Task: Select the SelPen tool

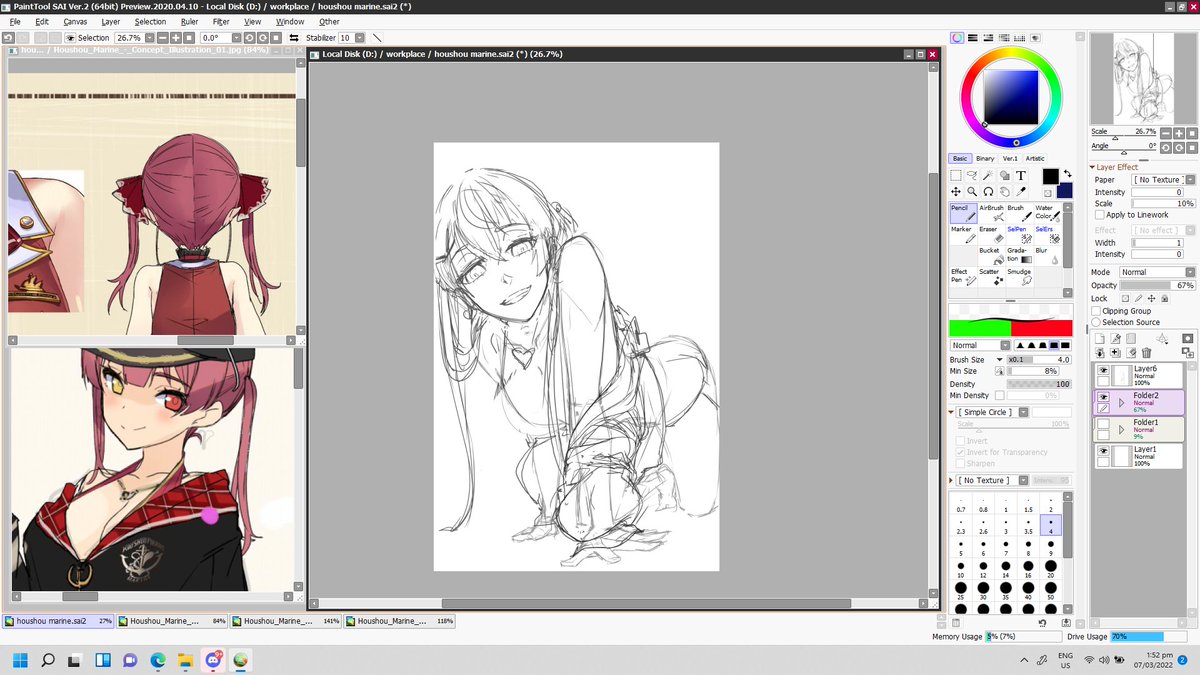Action: [1019, 235]
